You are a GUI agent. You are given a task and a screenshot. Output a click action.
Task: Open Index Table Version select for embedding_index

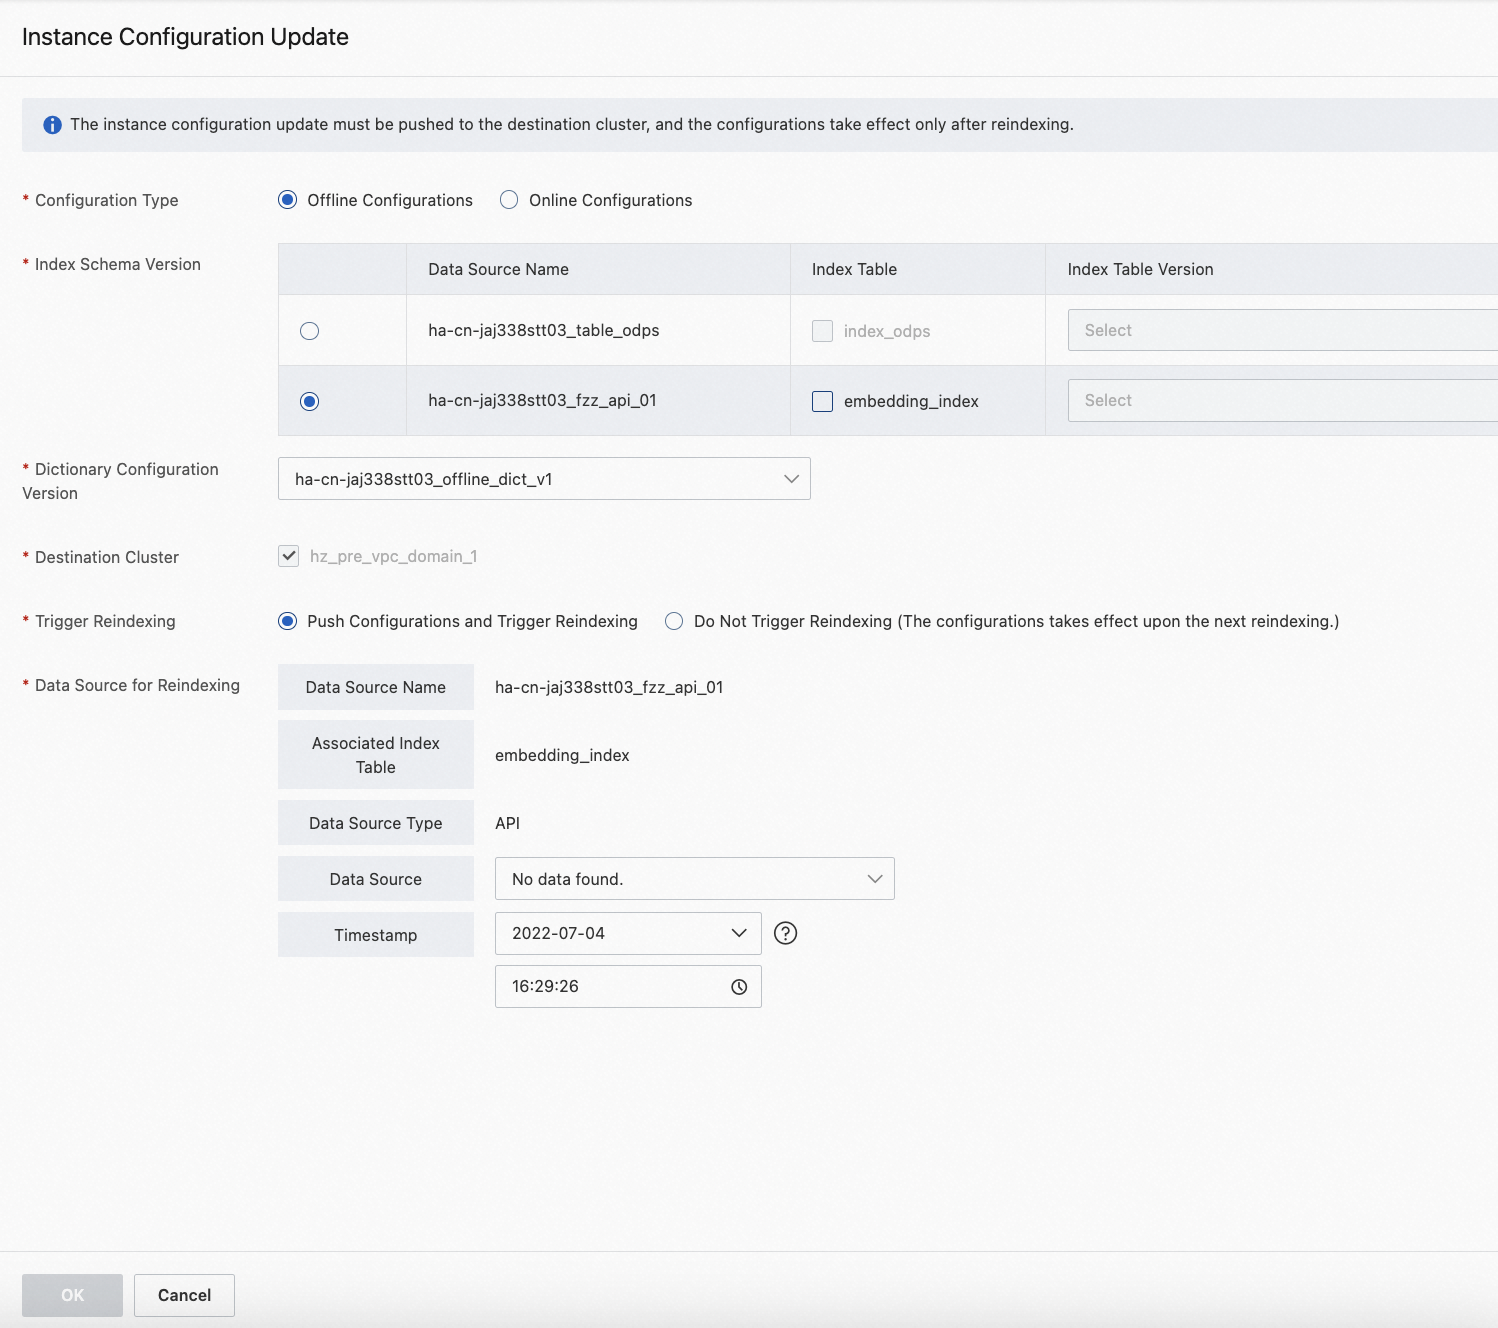coord(1282,400)
